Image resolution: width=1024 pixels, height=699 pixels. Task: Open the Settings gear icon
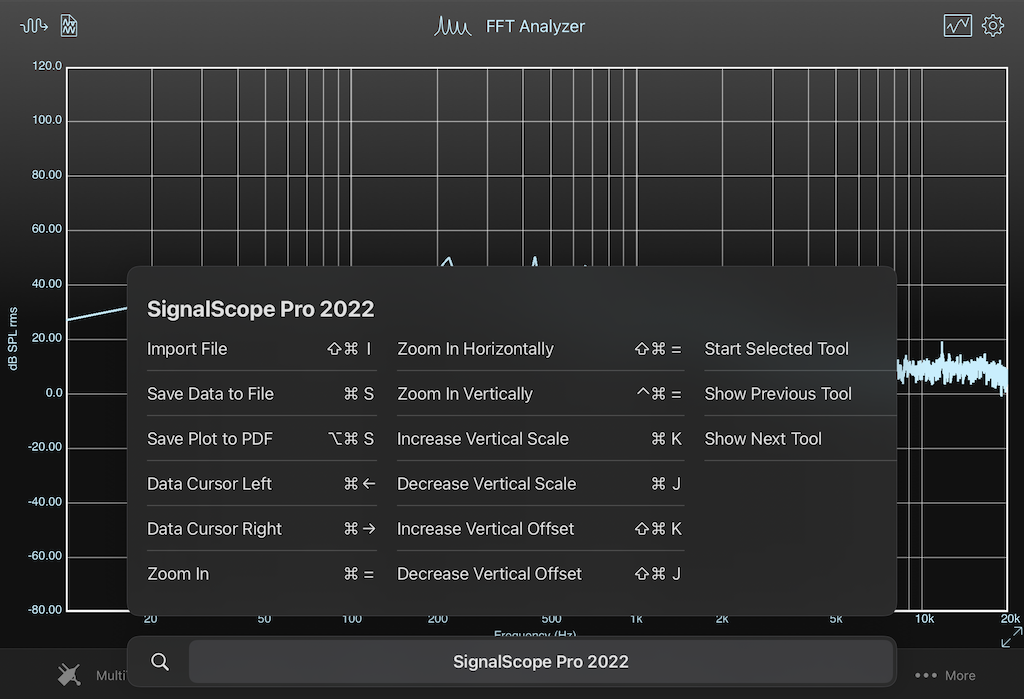point(993,25)
